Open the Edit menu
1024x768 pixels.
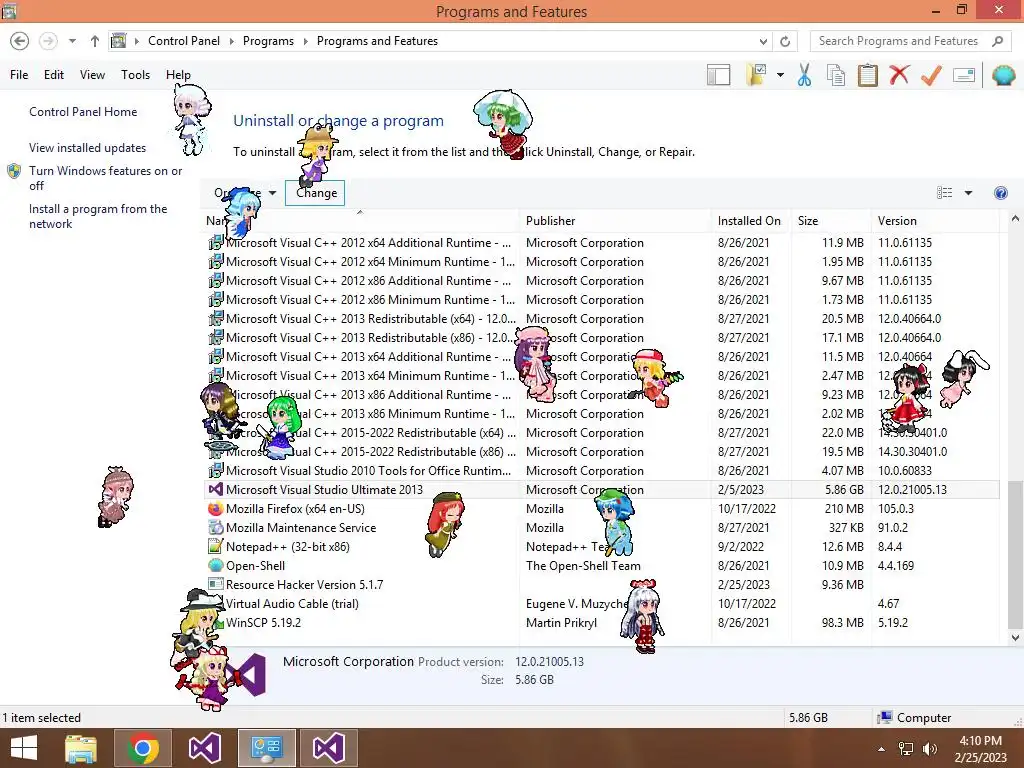click(x=54, y=75)
